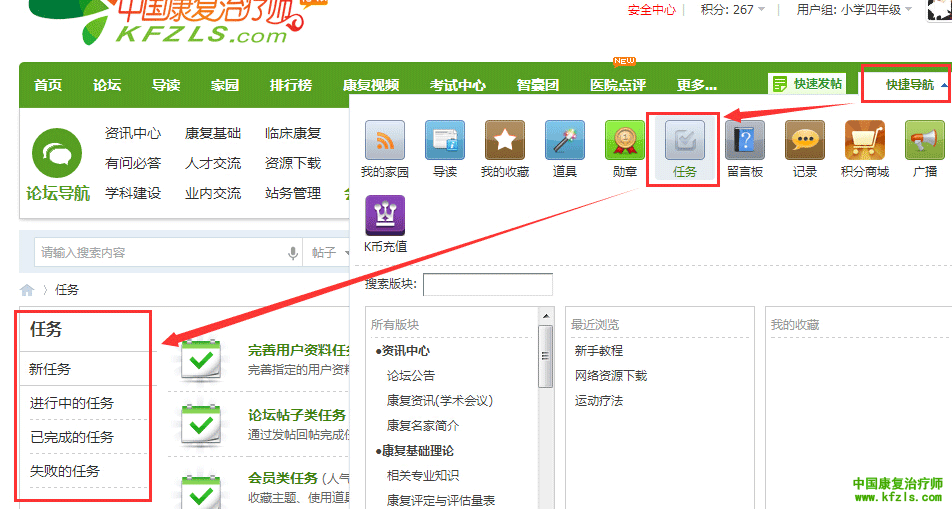Select the 道具 magic wand icon
Viewport: 952px width, 509px height.
(565, 141)
